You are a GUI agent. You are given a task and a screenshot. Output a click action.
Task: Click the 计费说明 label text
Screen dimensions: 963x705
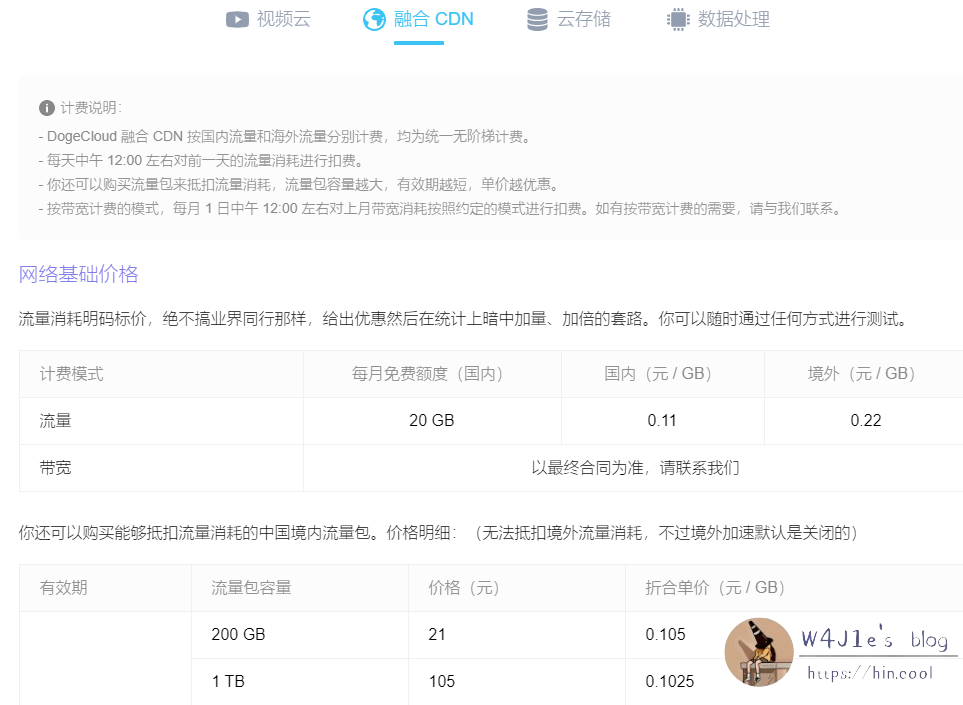91,108
